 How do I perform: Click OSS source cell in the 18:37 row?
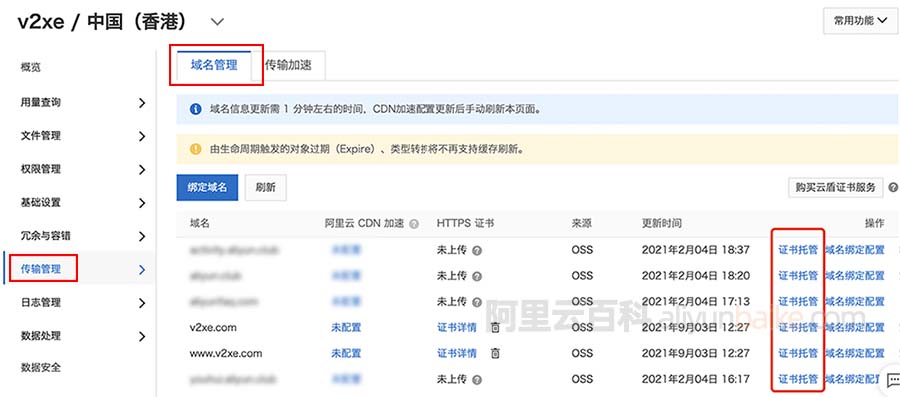pyautogui.click(x=582, y=250)
